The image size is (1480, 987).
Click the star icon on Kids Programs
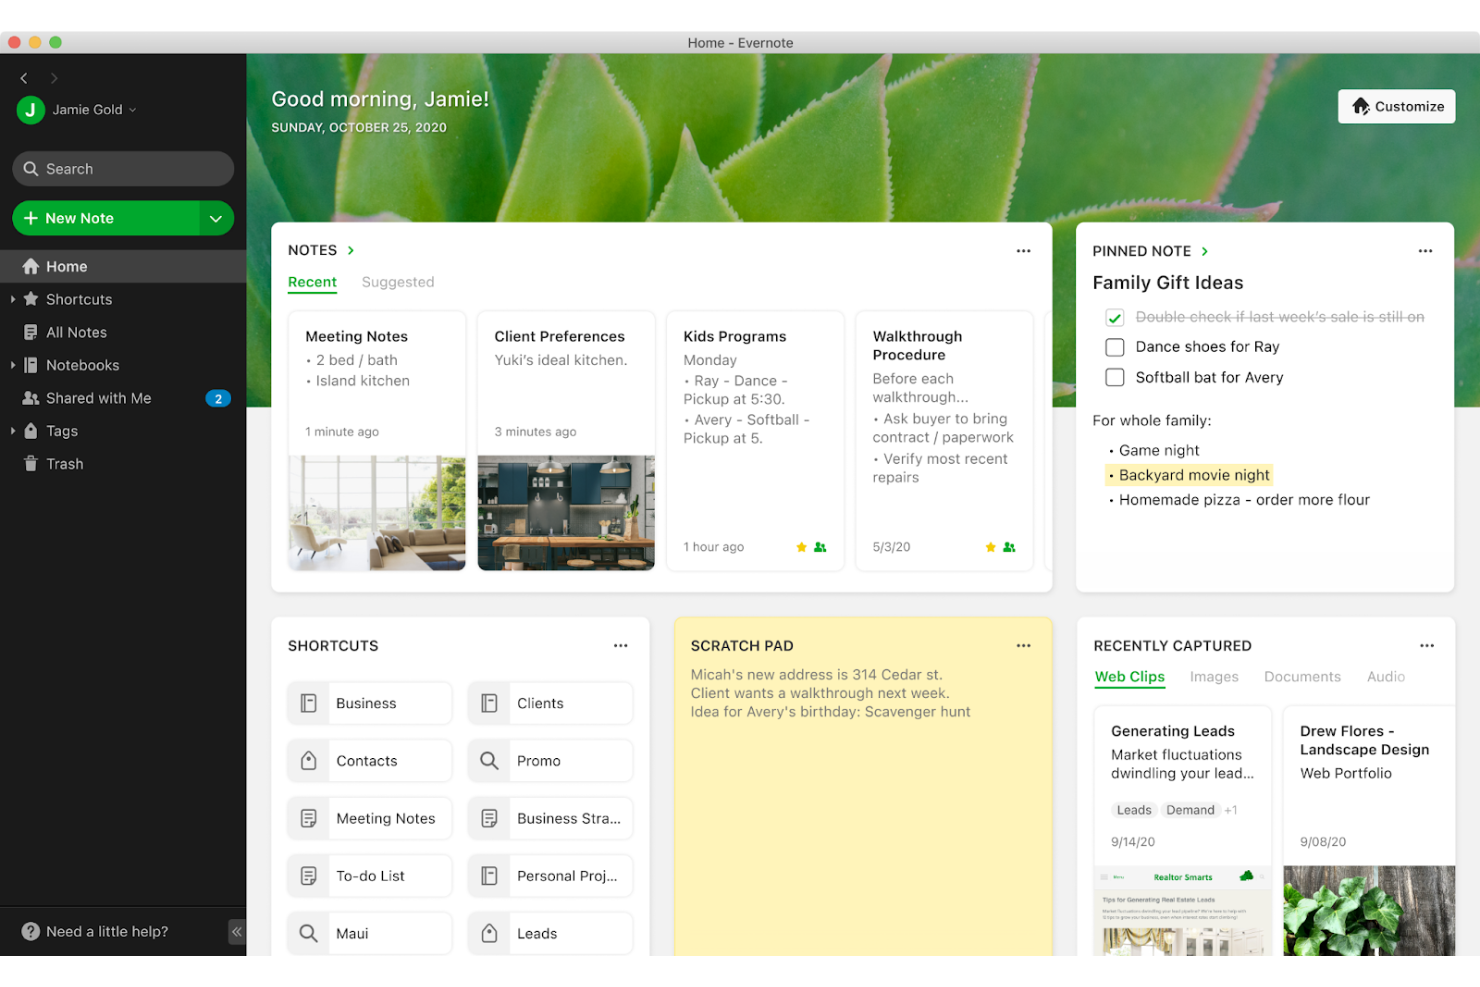click(801, 547)
